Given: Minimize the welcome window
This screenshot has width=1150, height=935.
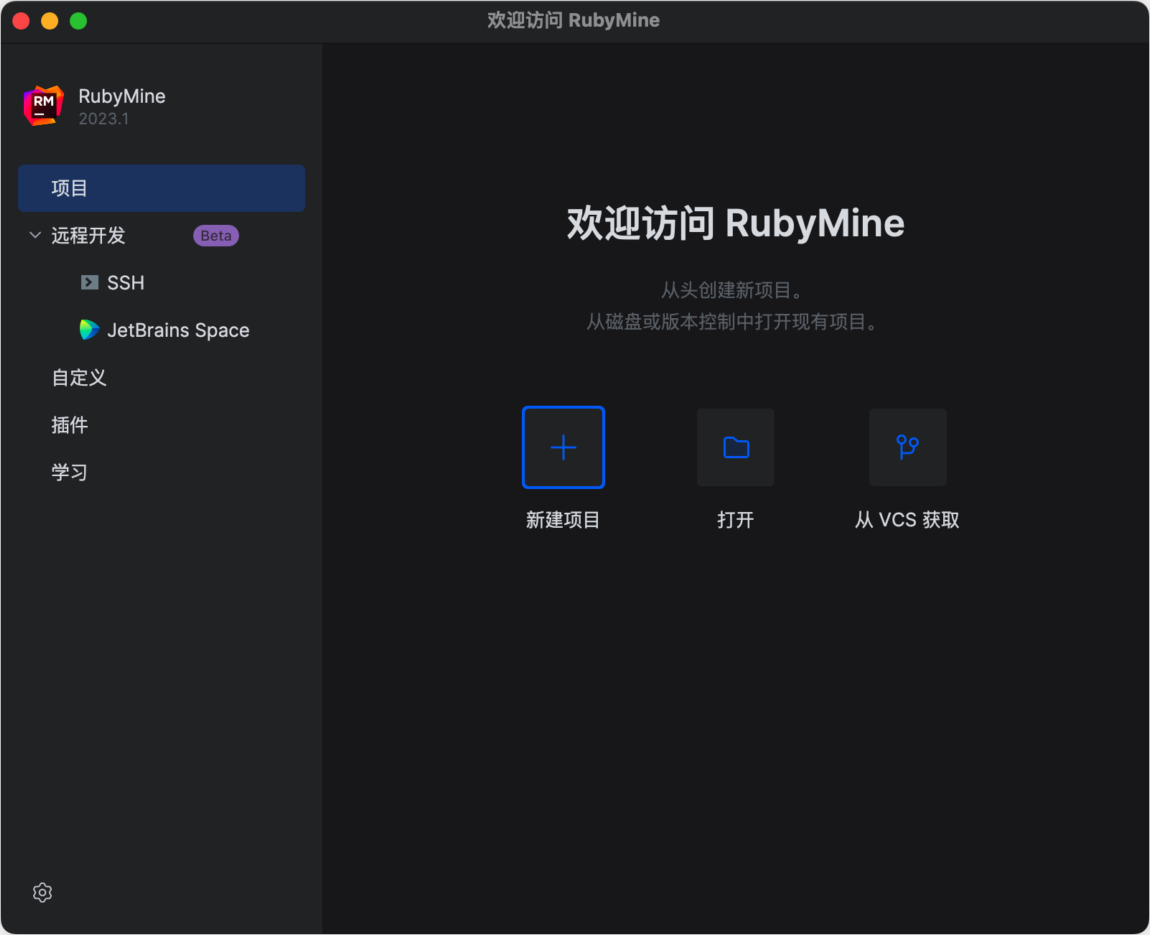Looking at the screenshot, I should pos(50,21).
